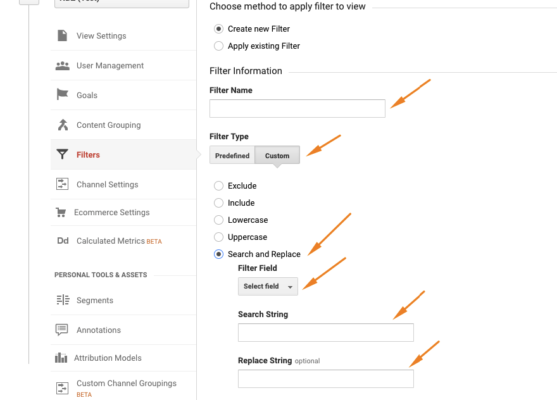Click the User Management people icon

pos(63,66)
